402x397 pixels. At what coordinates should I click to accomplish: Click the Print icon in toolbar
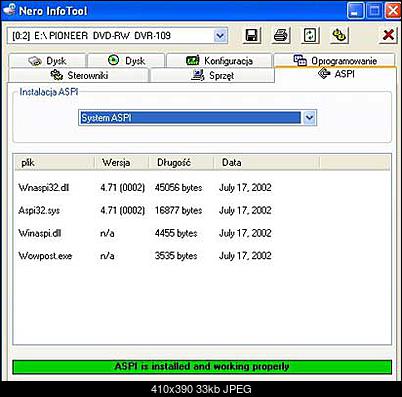[281, 35]
